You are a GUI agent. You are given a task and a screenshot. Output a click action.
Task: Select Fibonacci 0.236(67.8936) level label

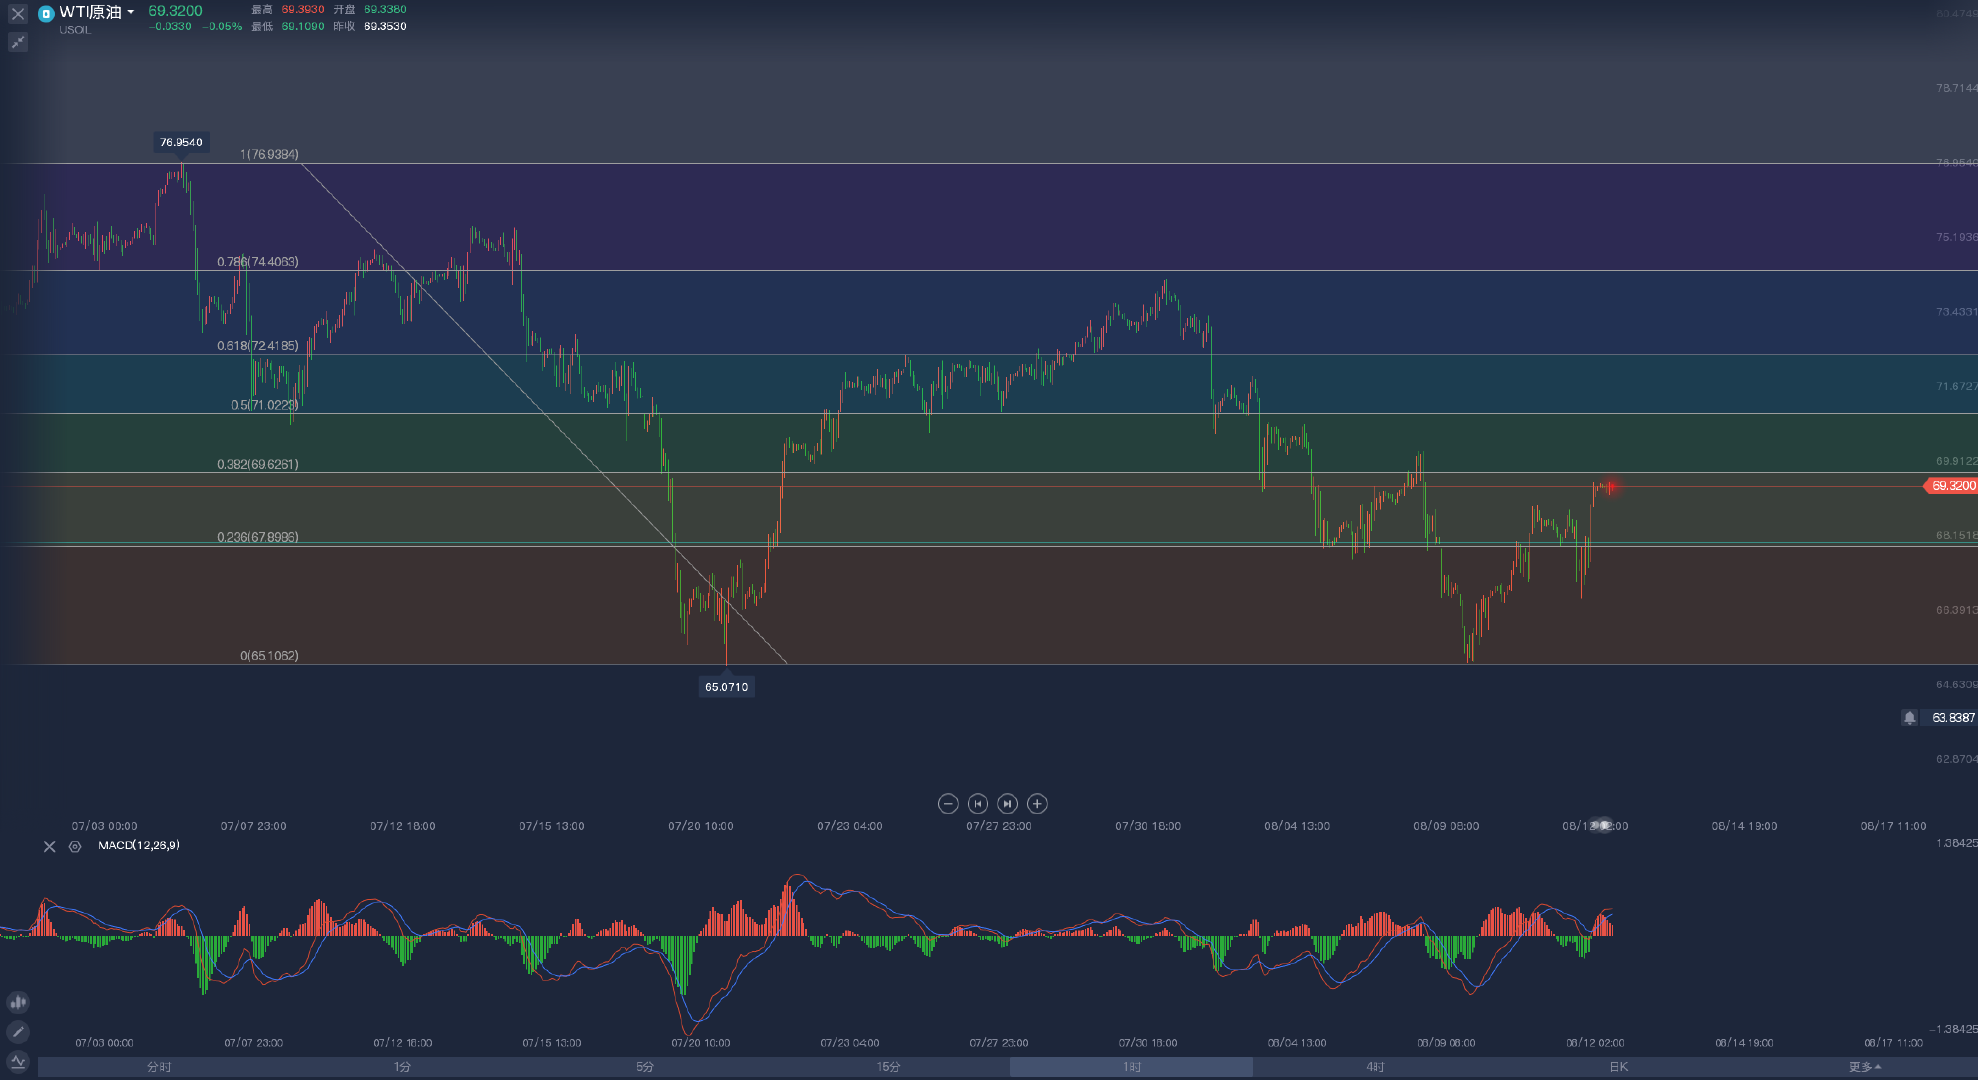258,537
